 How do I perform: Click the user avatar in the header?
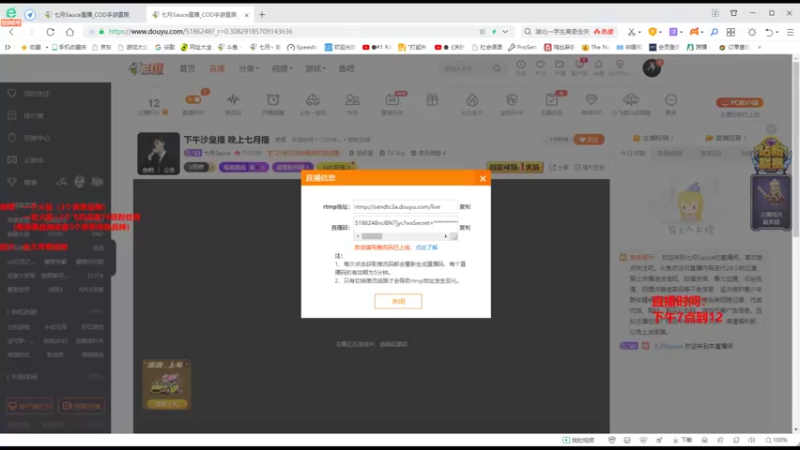(x=652, y=68)
